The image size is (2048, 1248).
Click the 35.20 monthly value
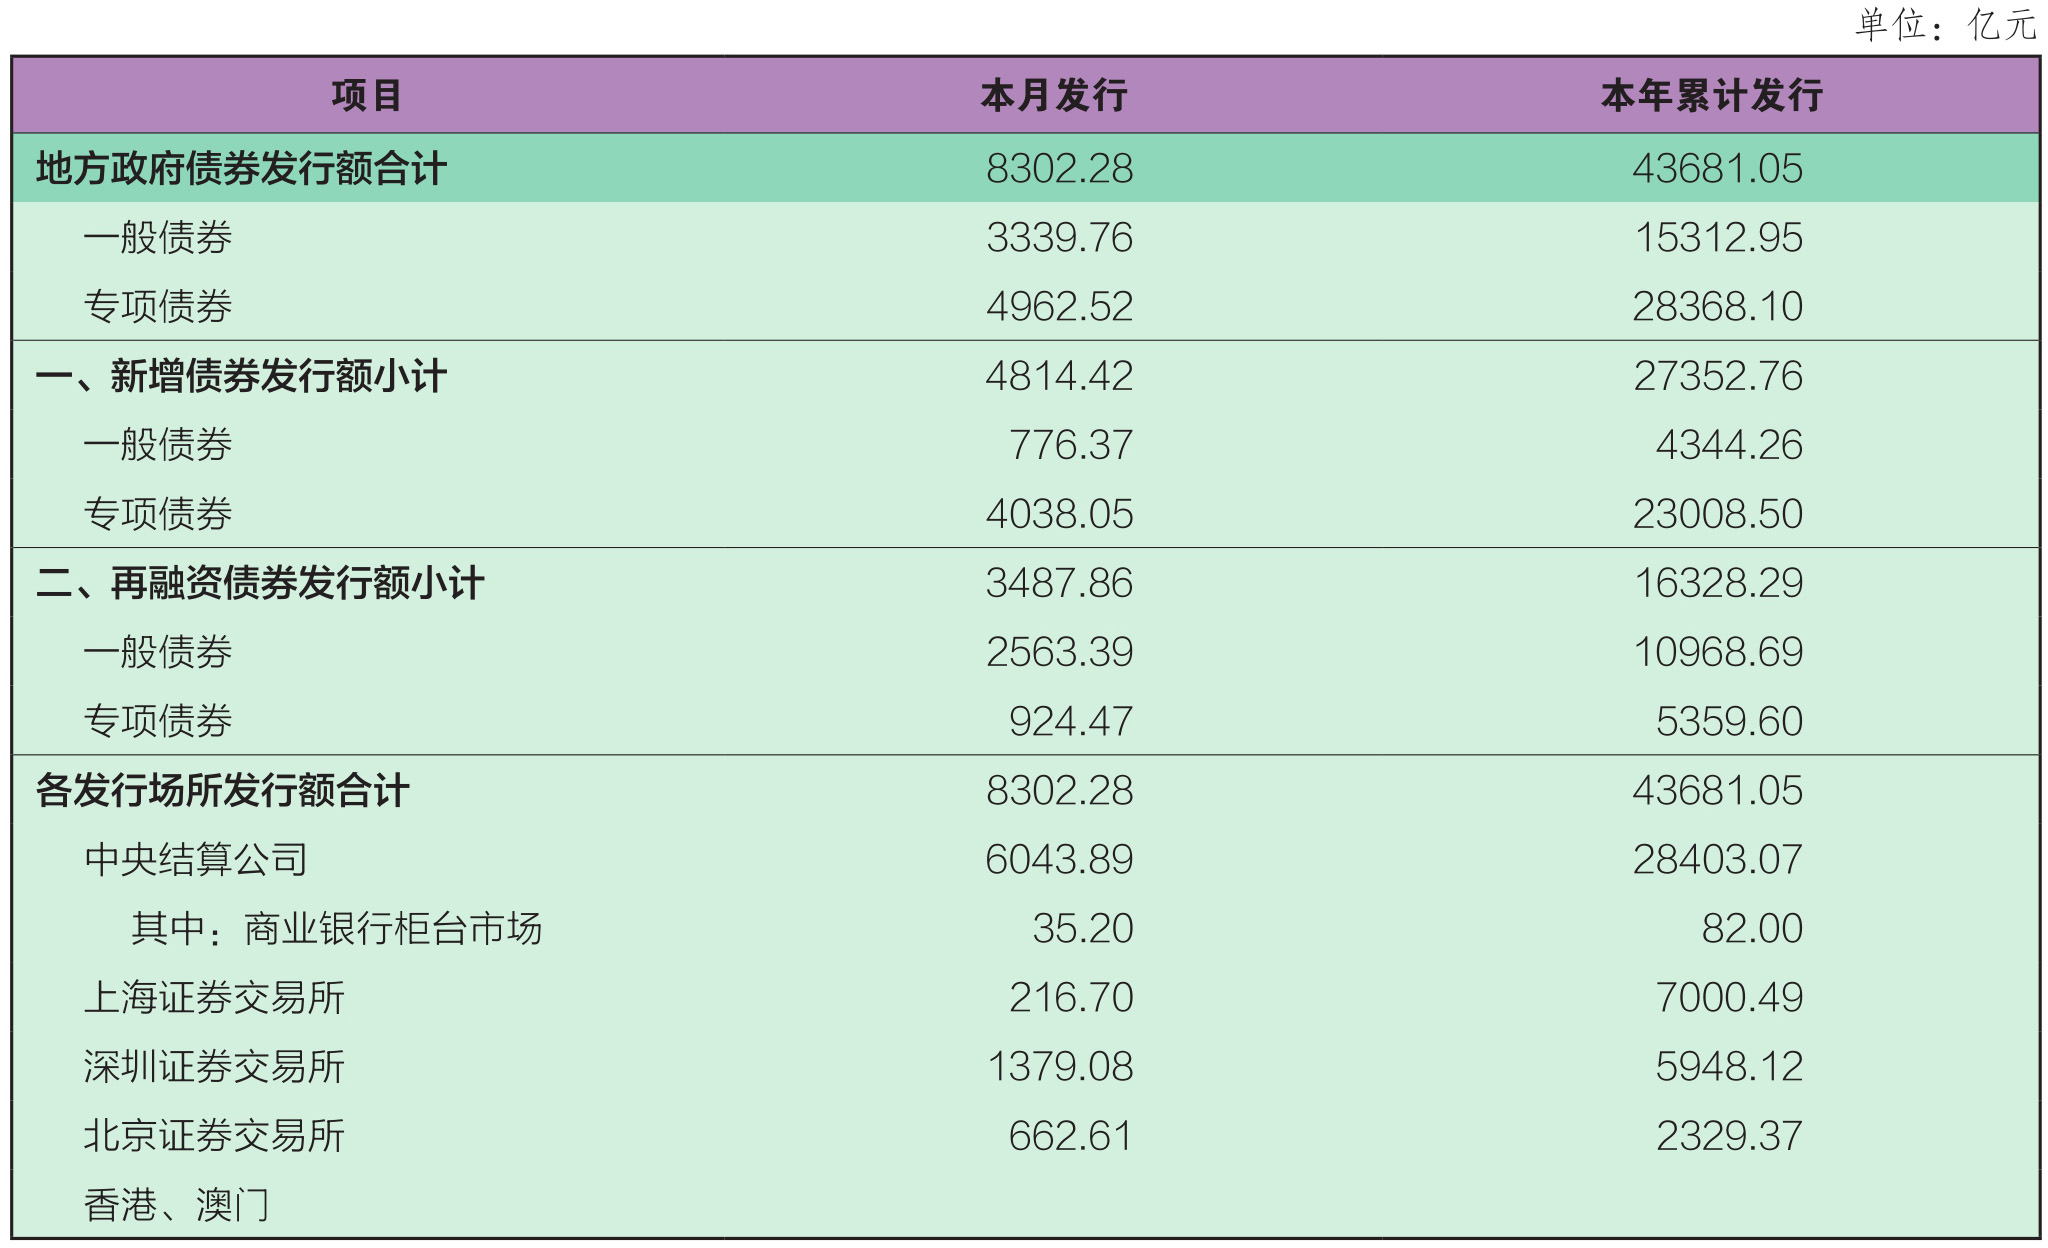pos(1083,929)
